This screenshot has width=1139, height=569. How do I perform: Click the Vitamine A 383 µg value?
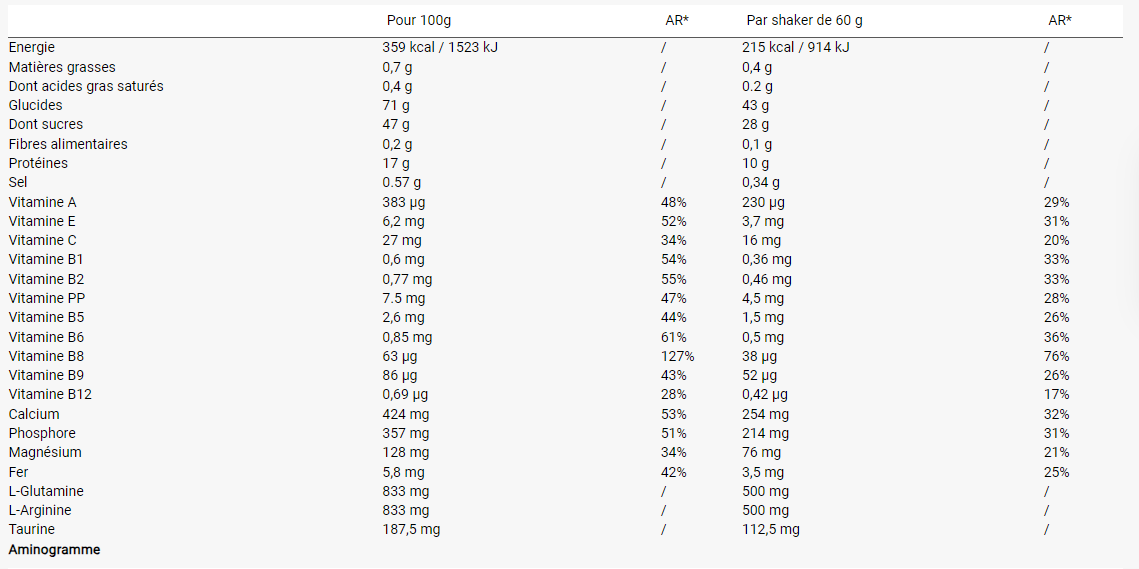[404, 202]
